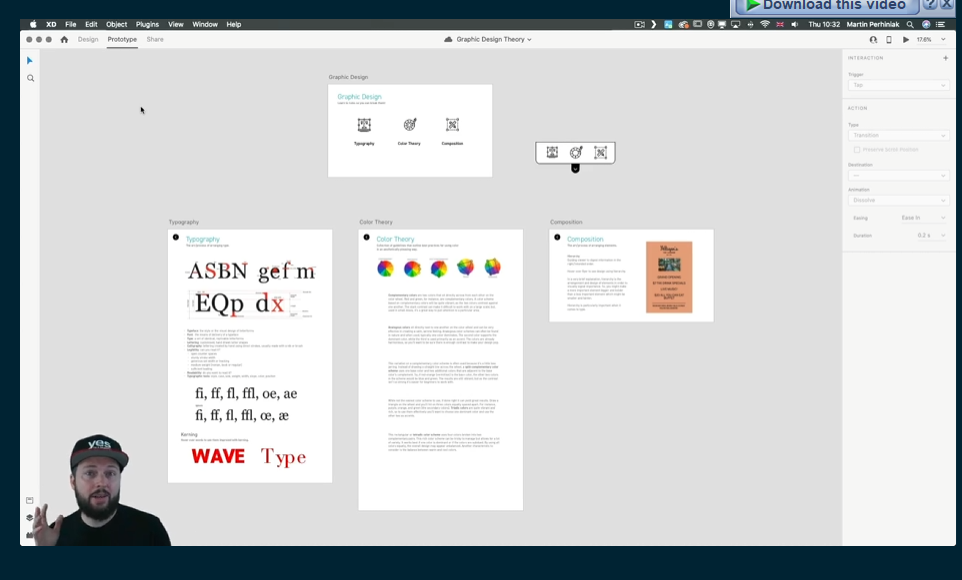Click the help question mark on download bar
The height and width of the screenshot is (580, 962).
click(931, 4)
